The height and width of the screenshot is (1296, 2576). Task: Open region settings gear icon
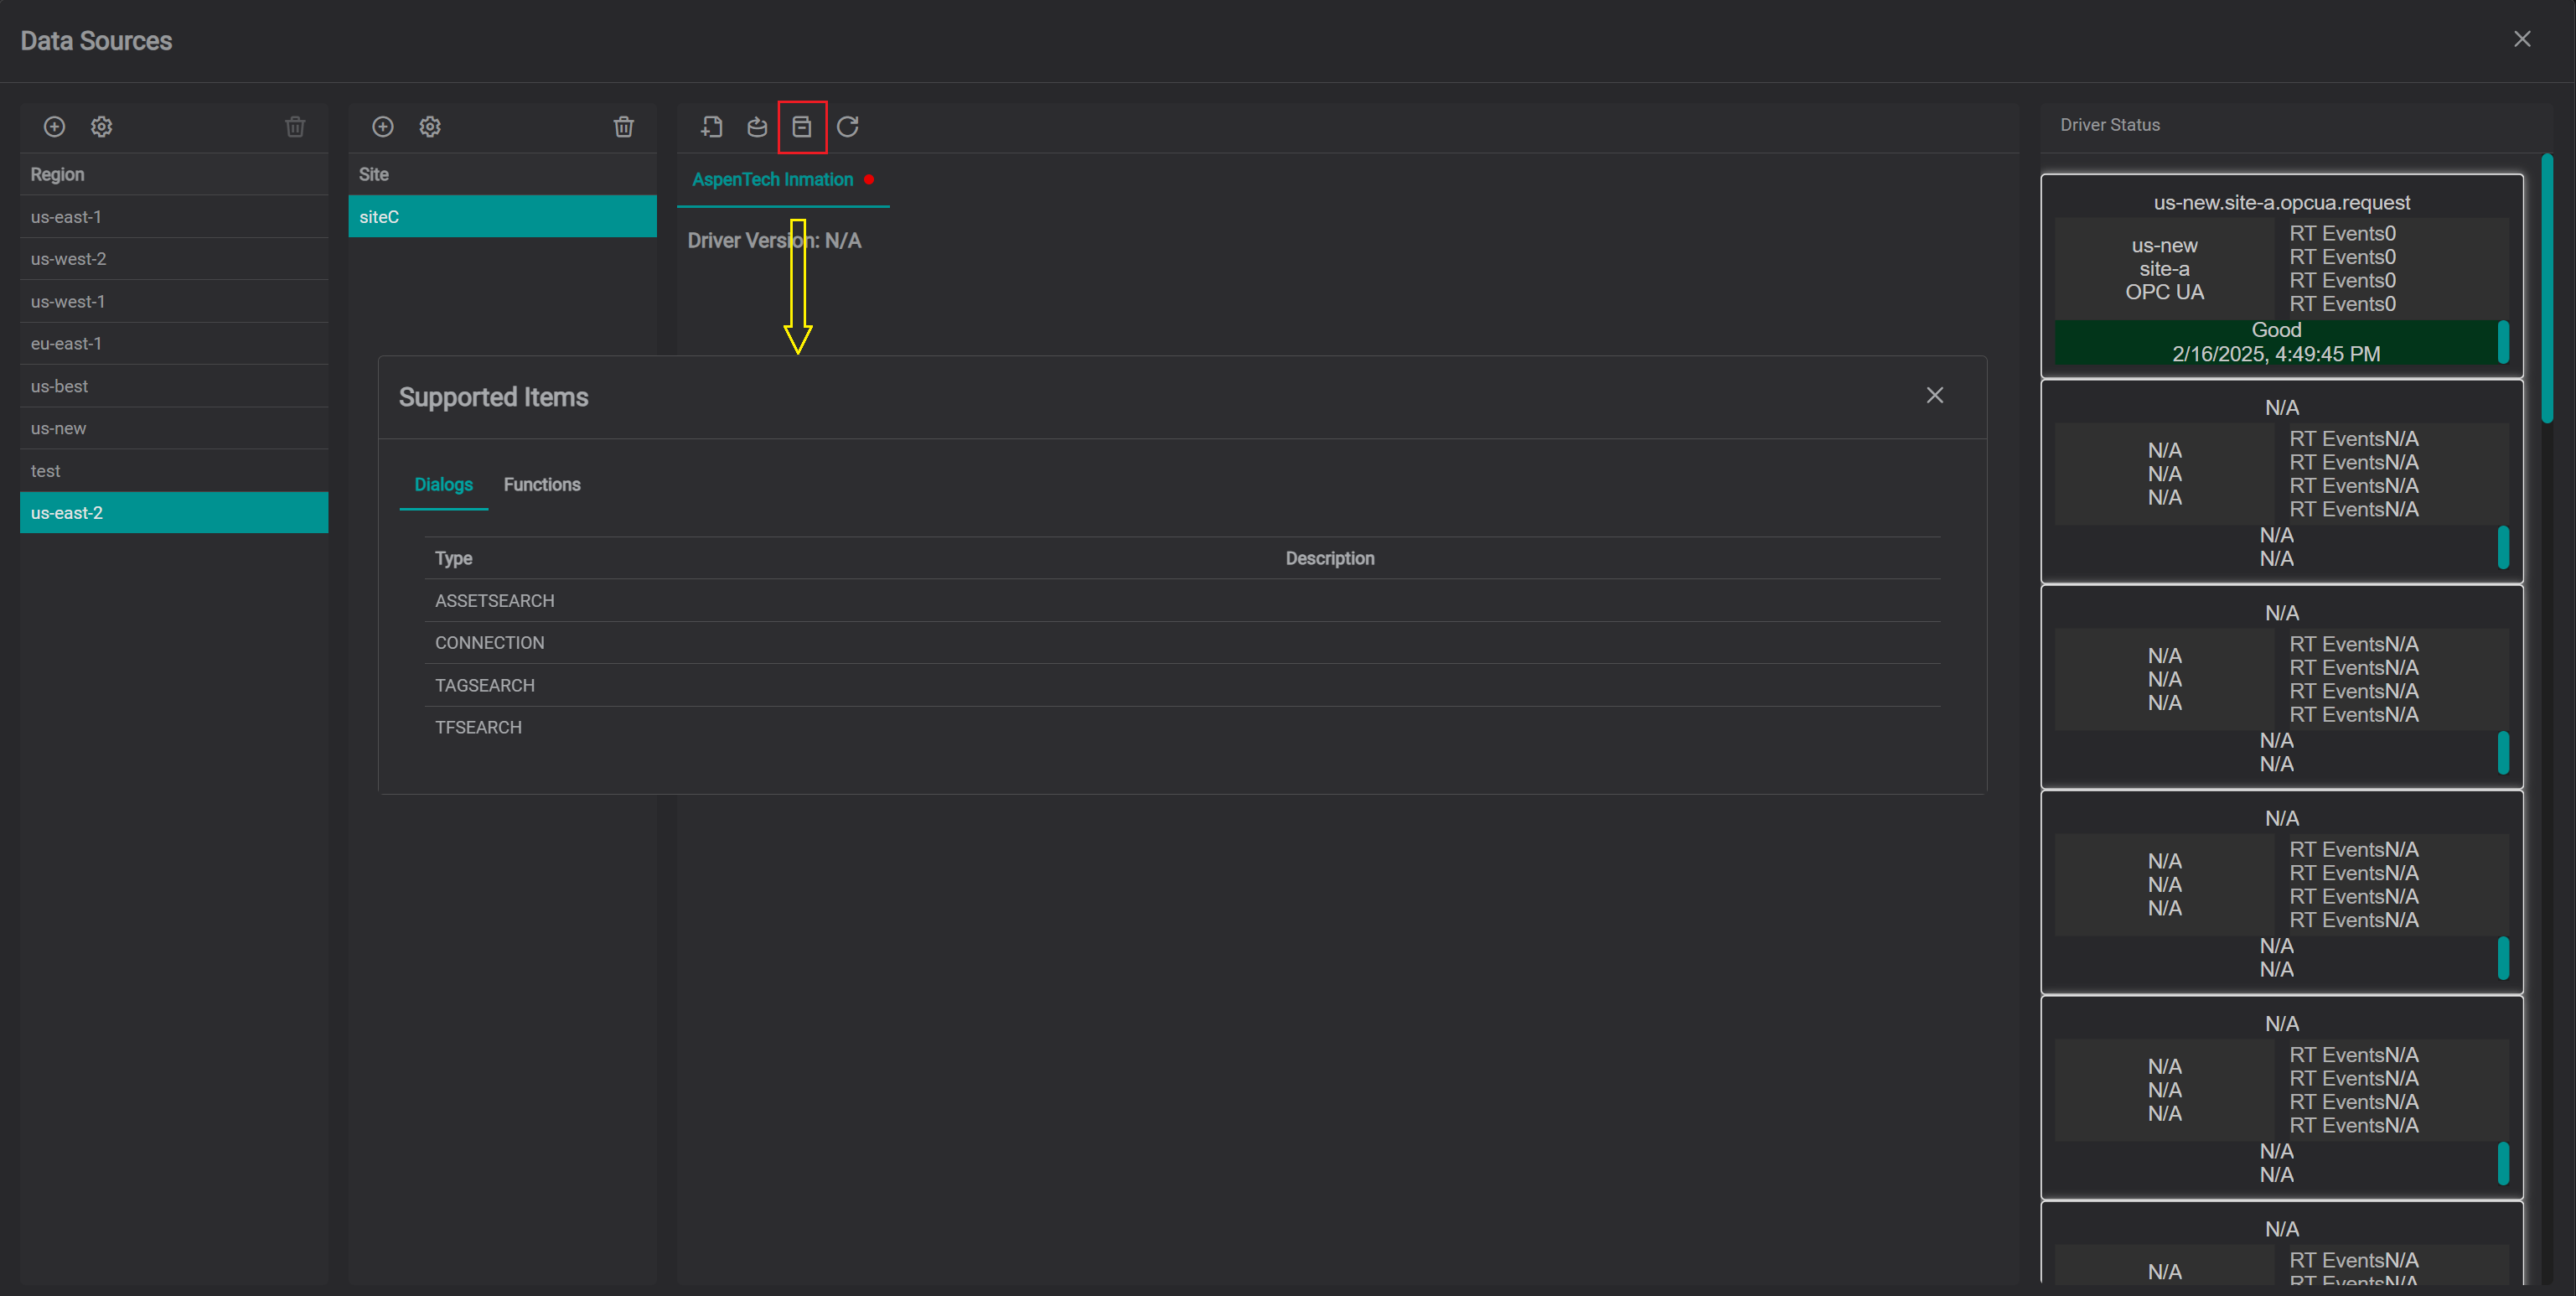[102, 127]
